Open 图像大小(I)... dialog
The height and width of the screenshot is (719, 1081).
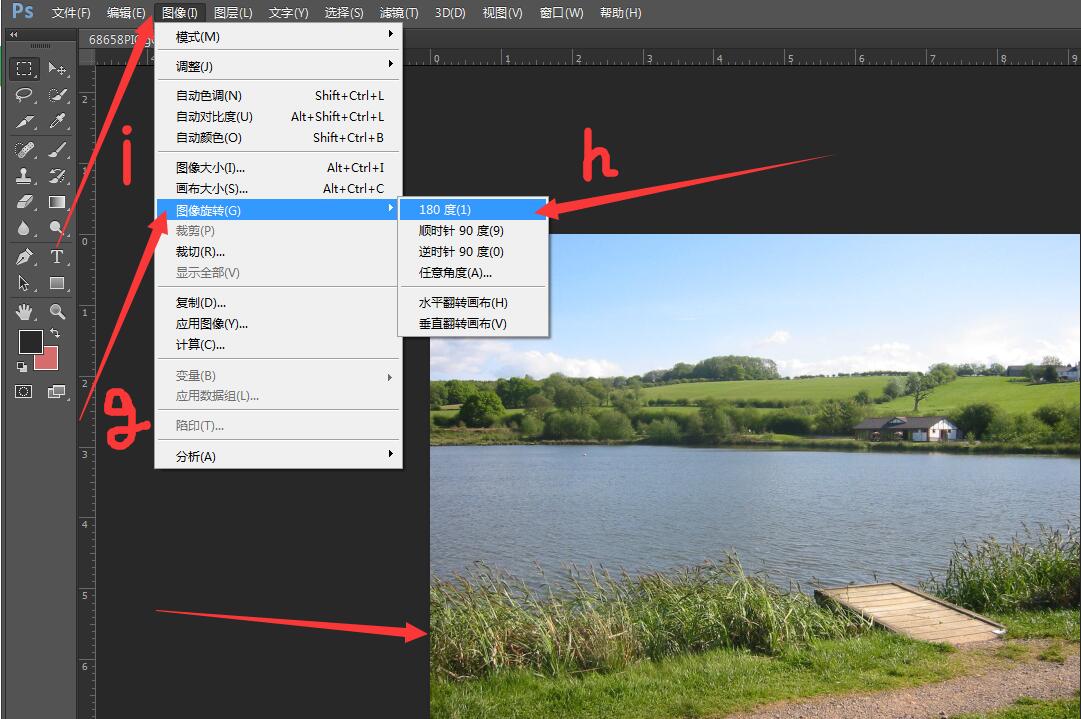[279, 168]
